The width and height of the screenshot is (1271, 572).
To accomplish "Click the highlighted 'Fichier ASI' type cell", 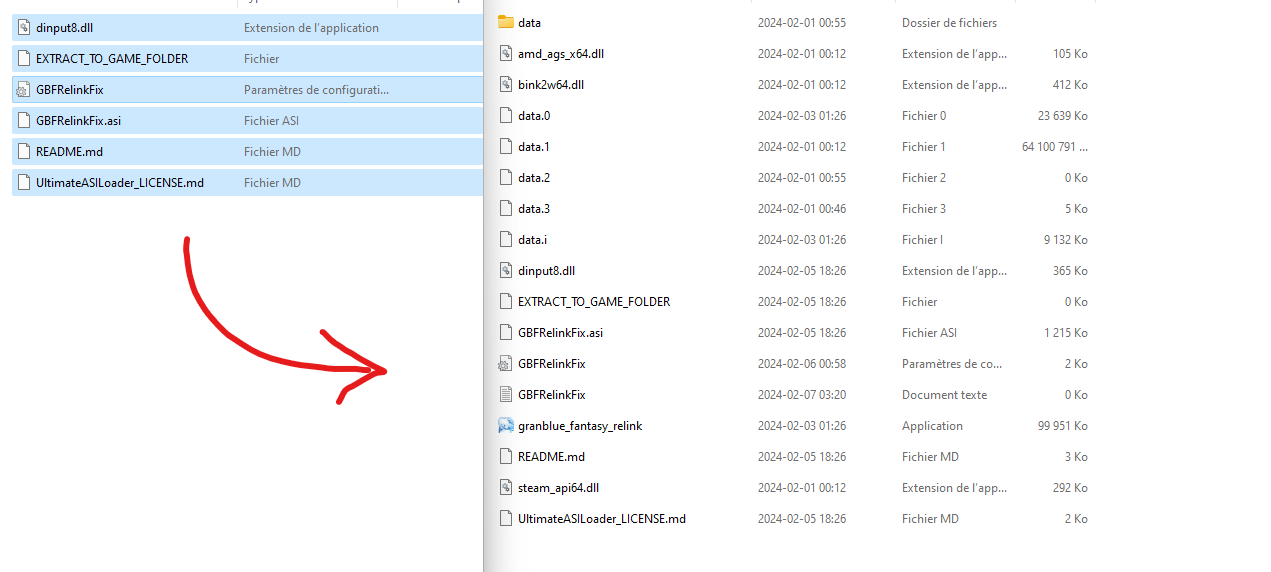I will tap(271, 120).
